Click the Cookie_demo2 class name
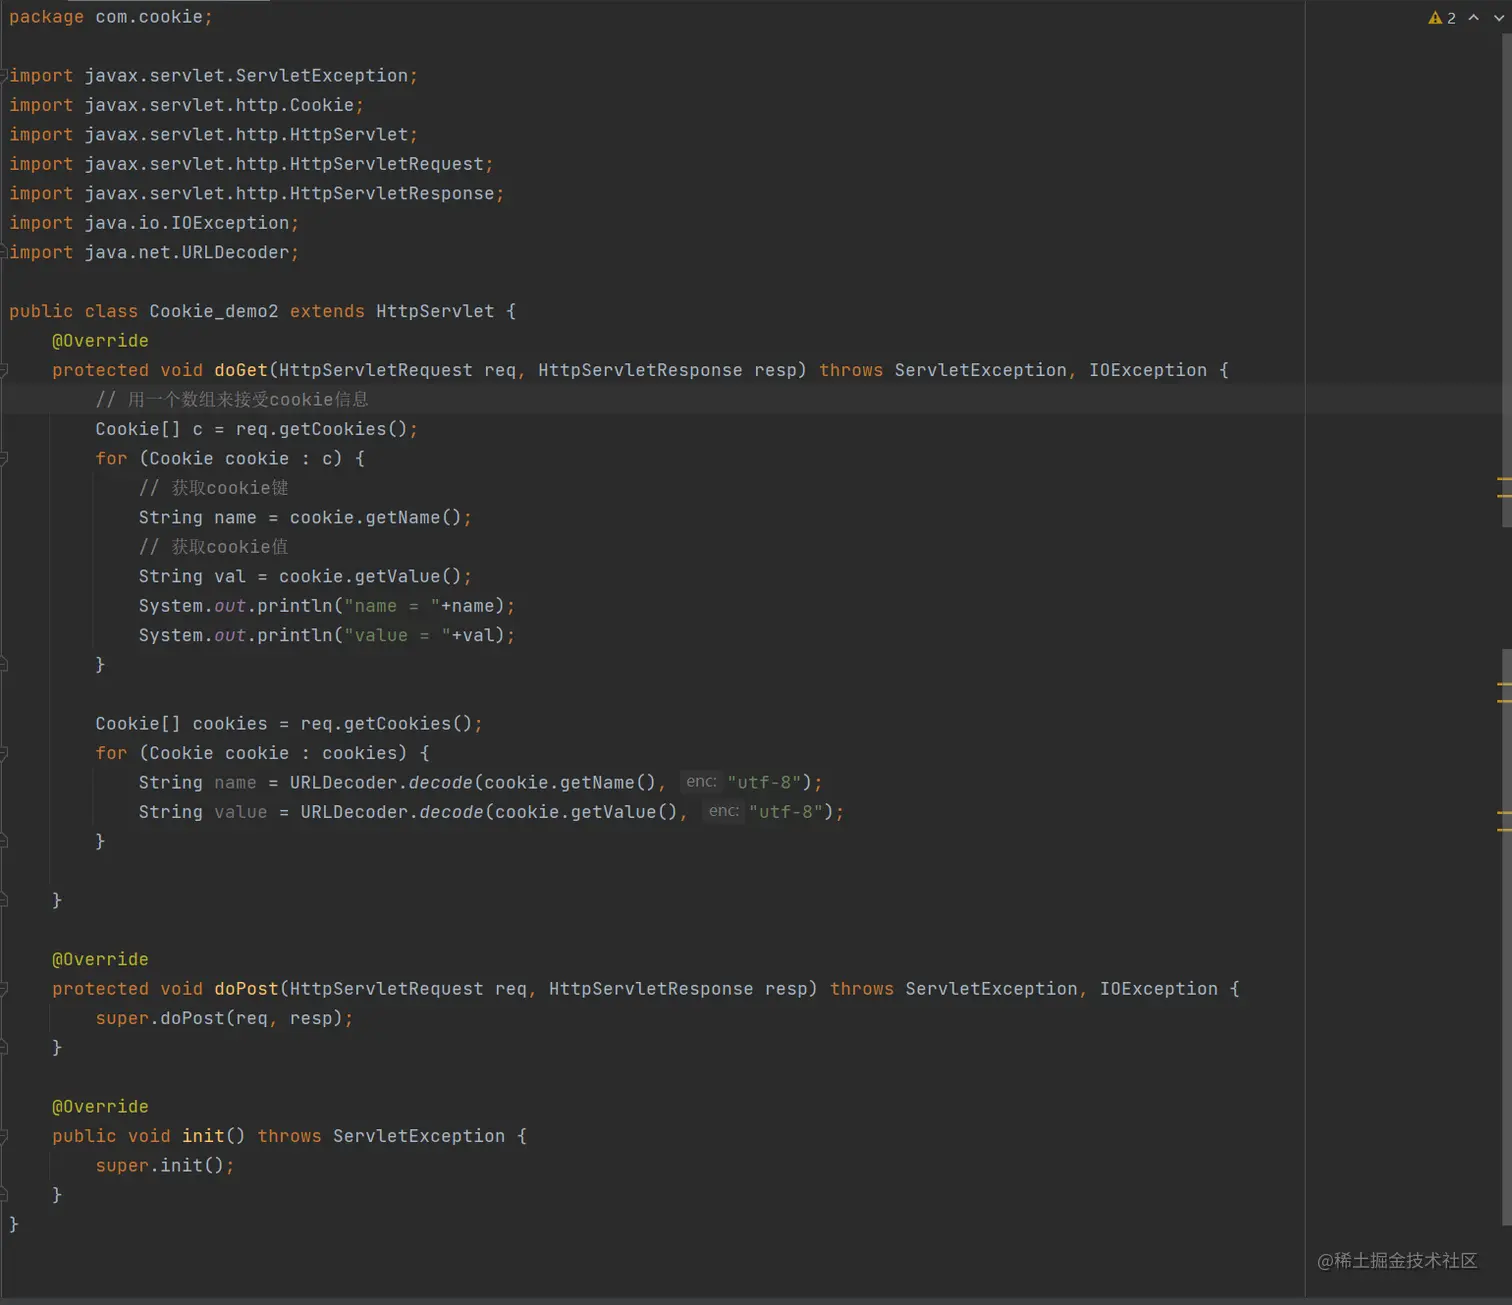This screenshot has width=1512, height=1305. pyautogui.click(x=214, y=311)
